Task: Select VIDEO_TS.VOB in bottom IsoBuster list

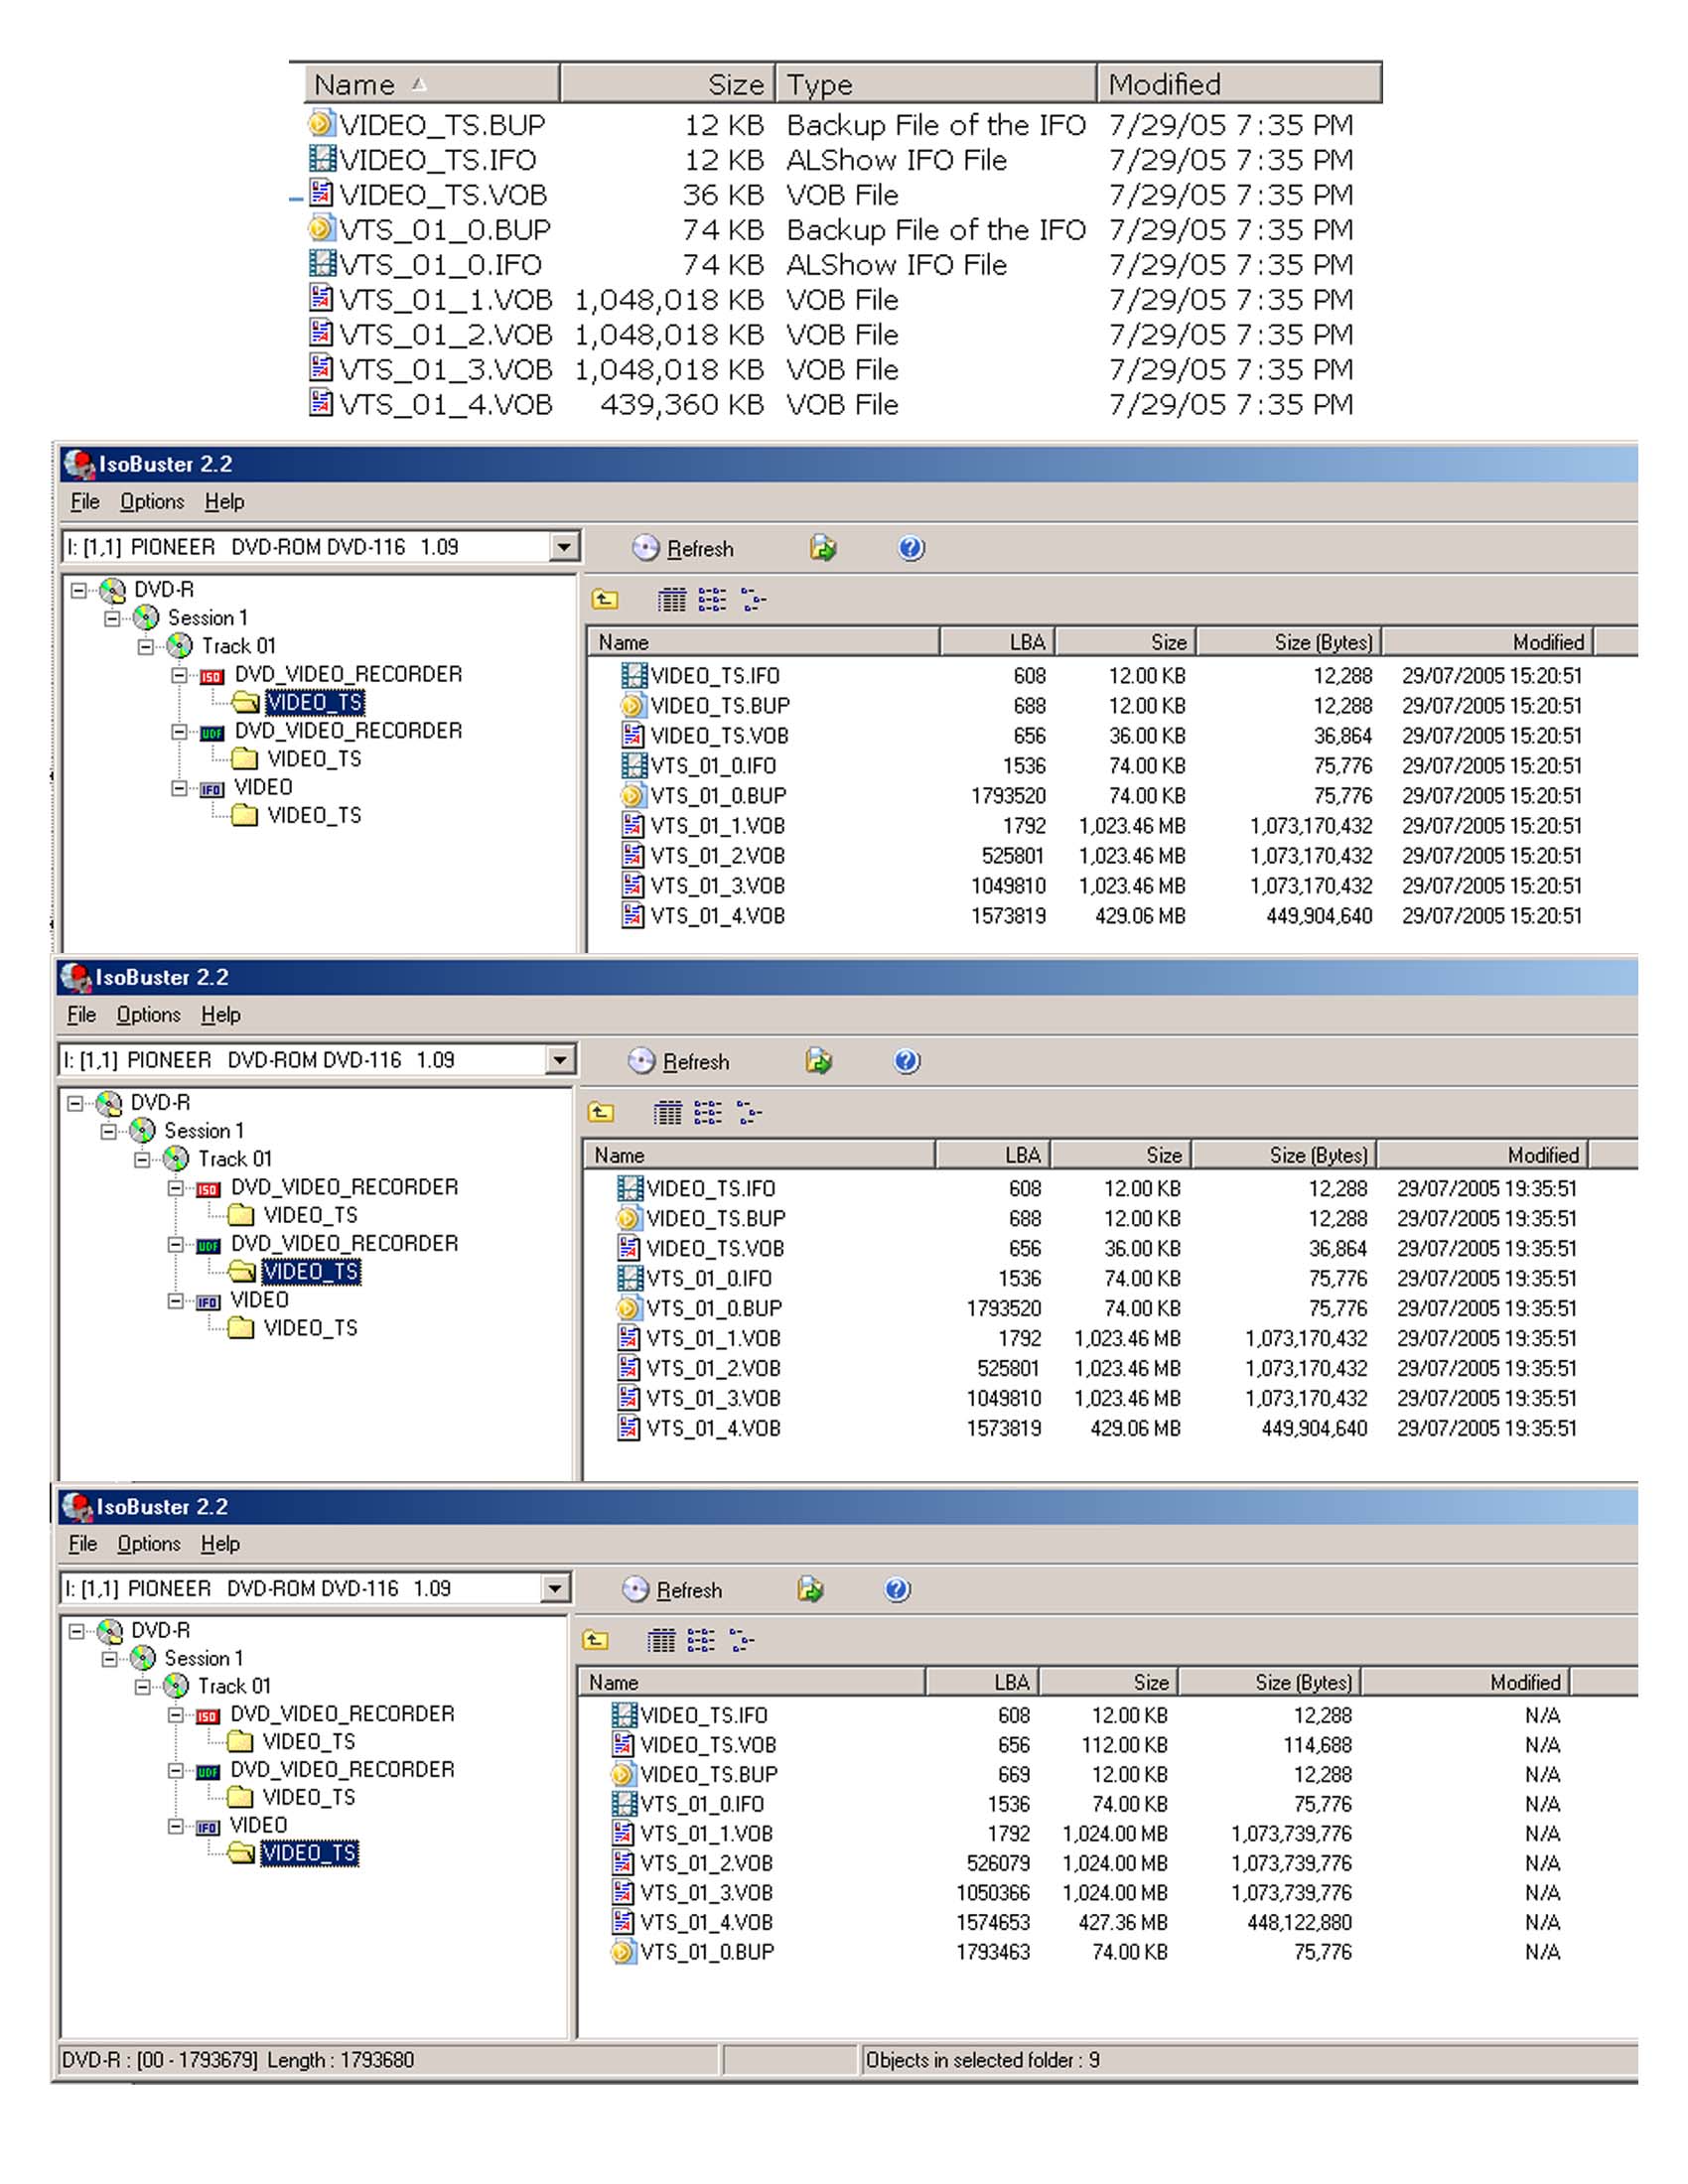Action: pyautogui.click(x=708, y=1745)
